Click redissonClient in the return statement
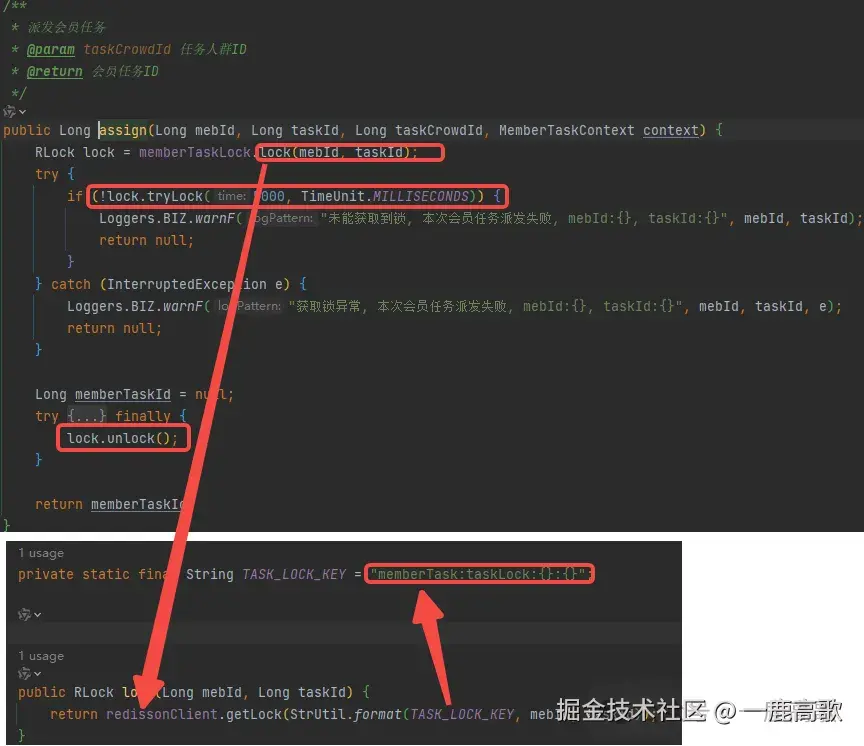Viewport: 864px width, 746px height. coord(162,714)
